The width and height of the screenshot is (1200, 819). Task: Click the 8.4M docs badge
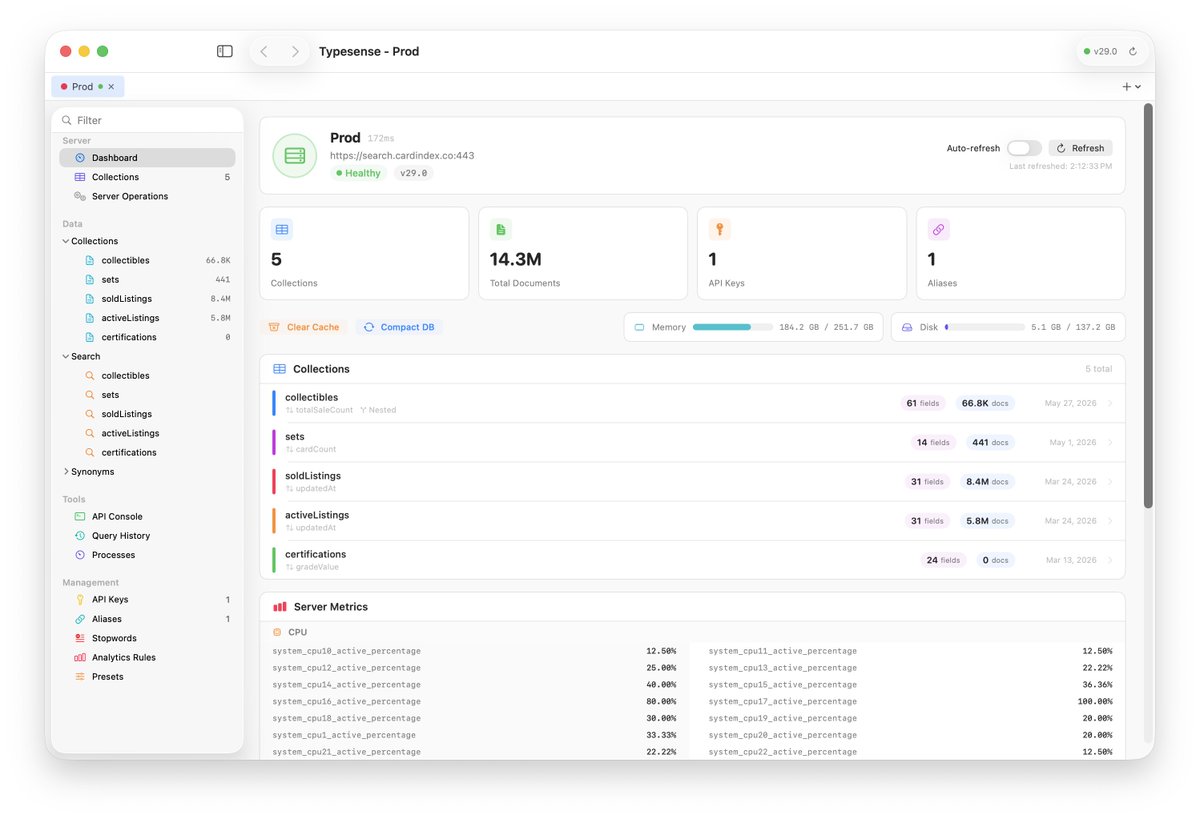(x=989, y=482)
